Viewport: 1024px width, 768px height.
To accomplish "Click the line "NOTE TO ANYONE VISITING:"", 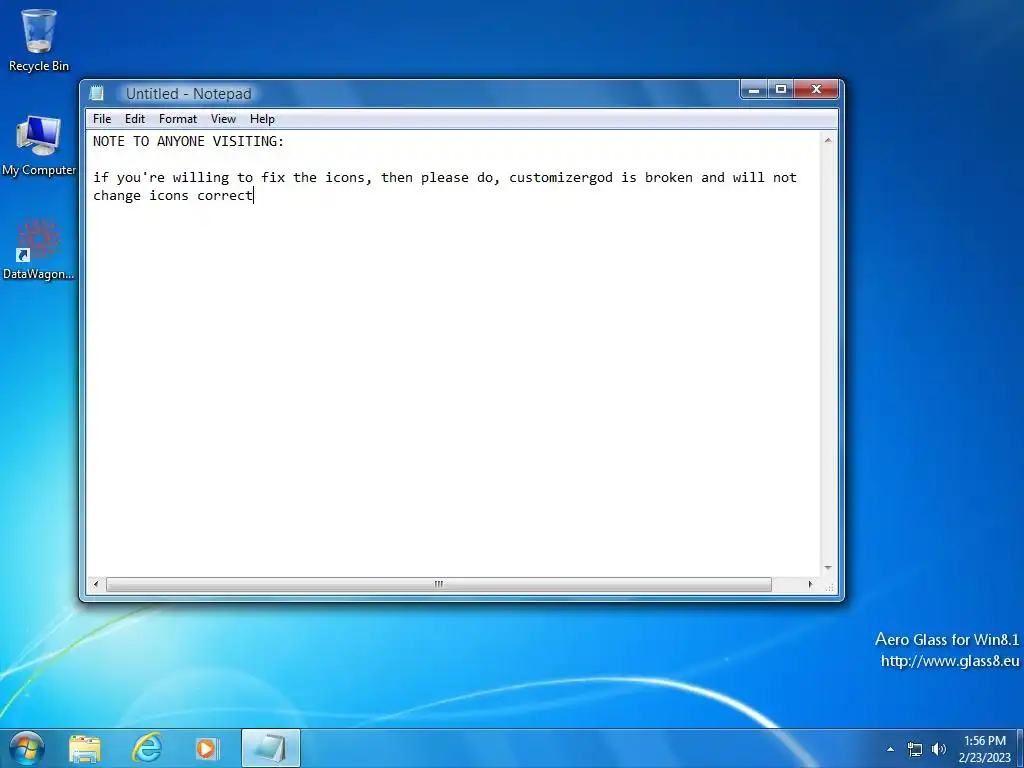I will [189, 141].
